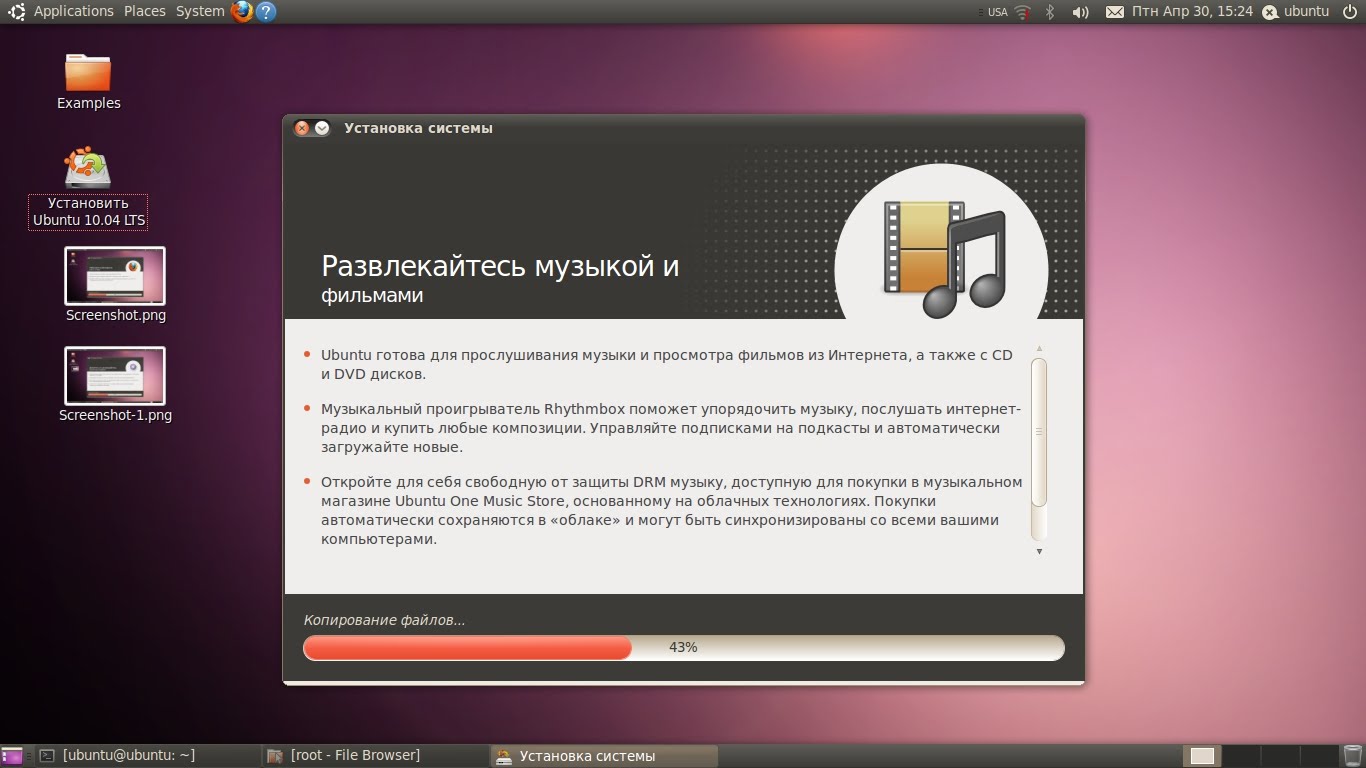Minimize the installer window with arrow button
1366x768 pixels.
point(322,128)
